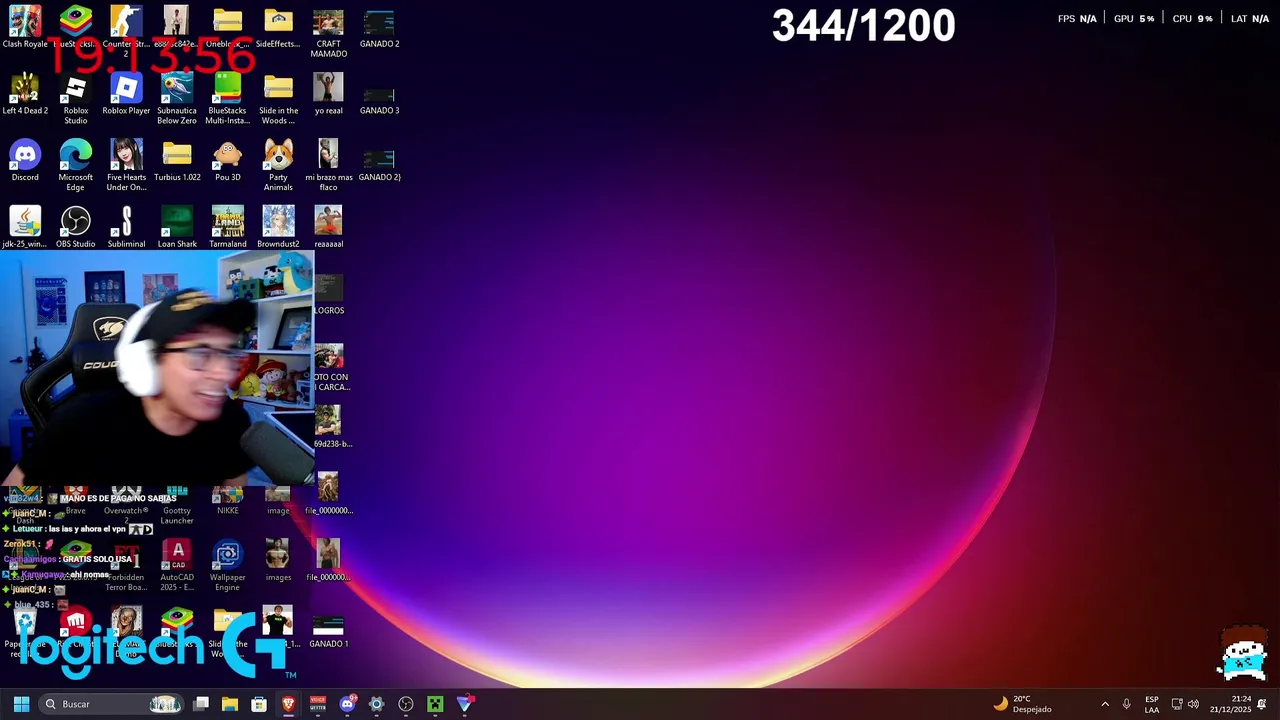The width and height of the screenshot is (1280, 720).
Task: Click the microphone icon in the system tray
Action: [1126, 704]
